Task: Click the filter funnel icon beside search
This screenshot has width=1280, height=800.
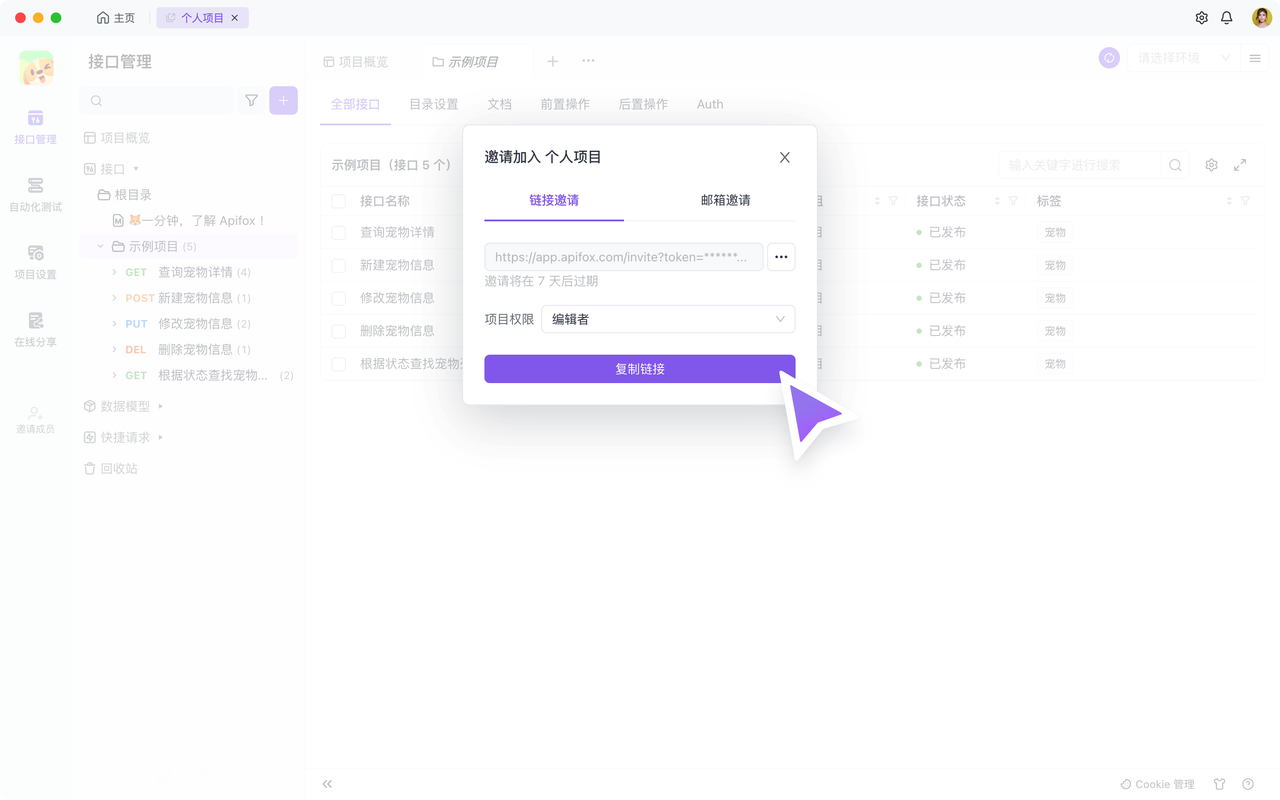Action: [x=251, y=101]
